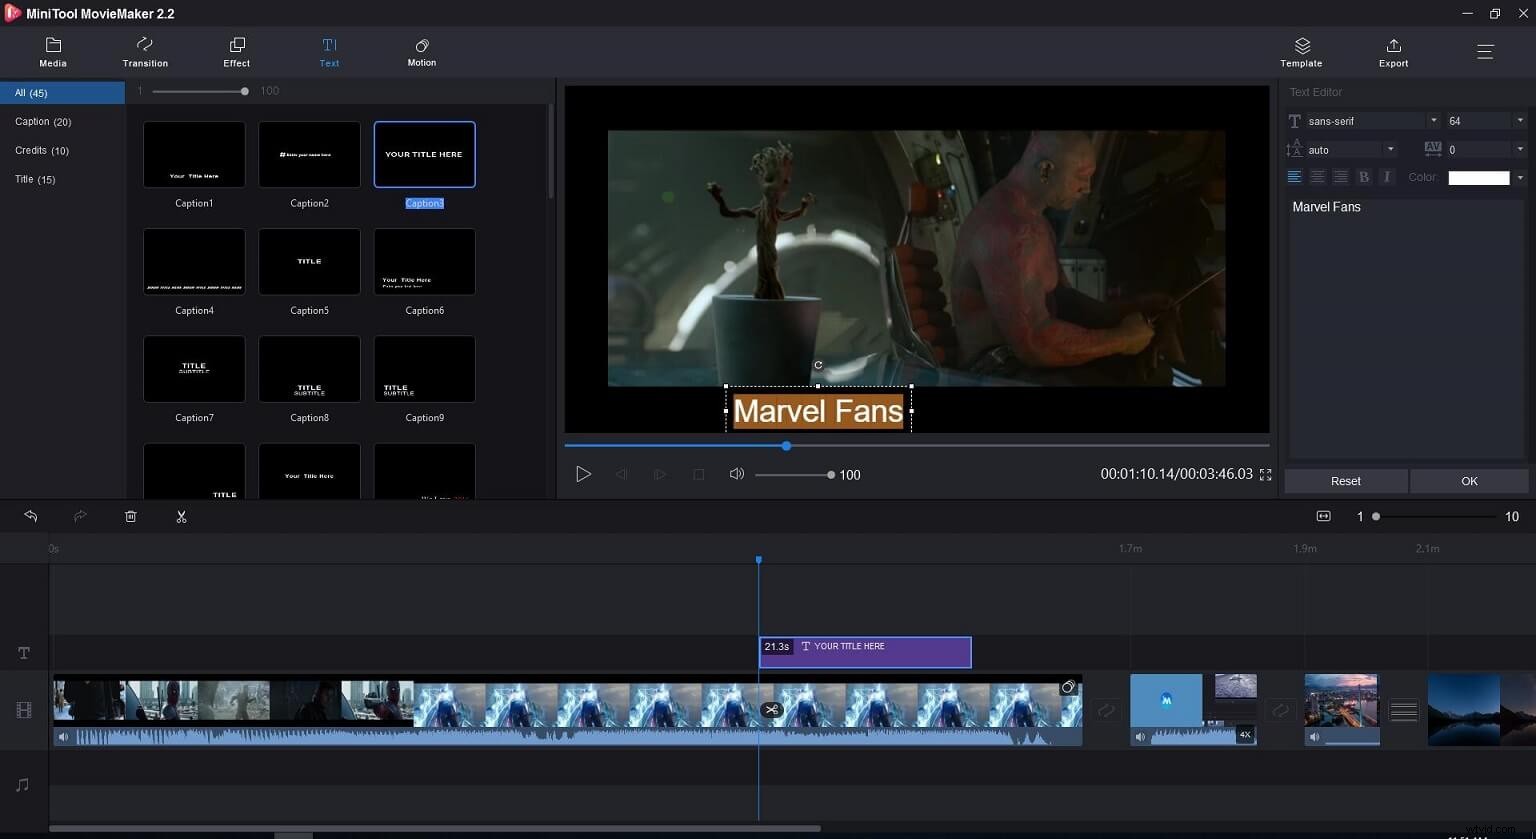Enable center text alignment
The height and width of the screenshot is (839, 1536).
click(x=1317, y=176)
